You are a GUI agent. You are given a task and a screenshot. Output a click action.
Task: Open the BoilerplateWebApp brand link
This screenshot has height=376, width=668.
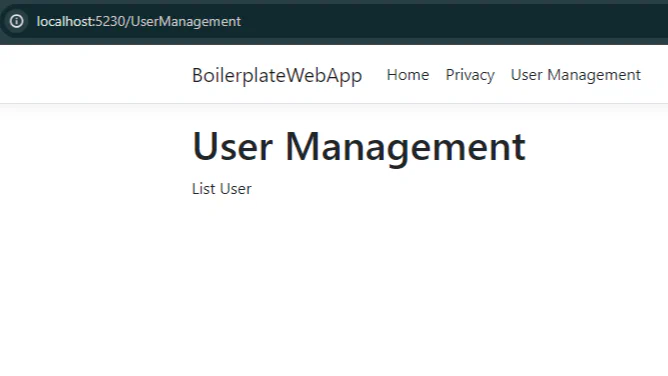click(277, 75)
